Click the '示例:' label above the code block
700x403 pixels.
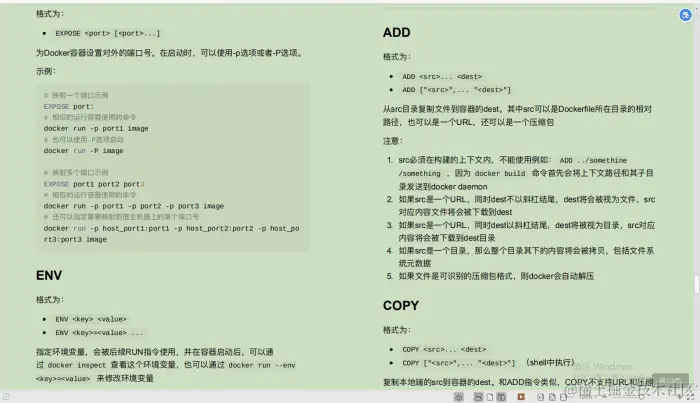point(46,71)
